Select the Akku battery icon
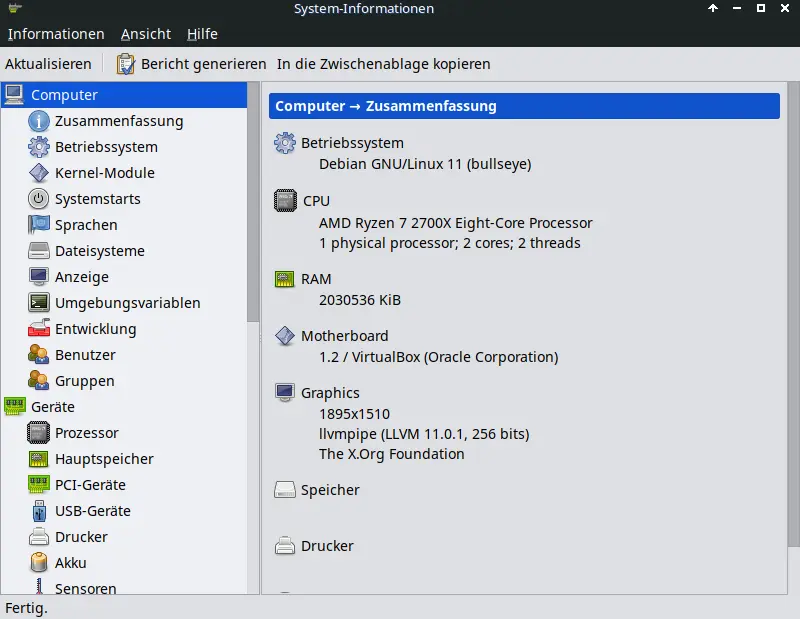Image resolution: width=800 pixels, height=619 pixels. click(x=38, y=563)
